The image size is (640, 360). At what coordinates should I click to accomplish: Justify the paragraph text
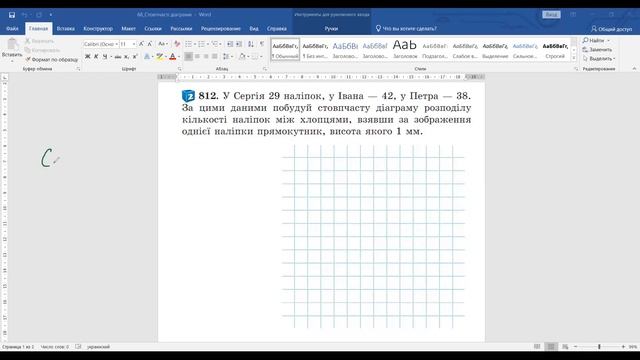coord(214,56)
